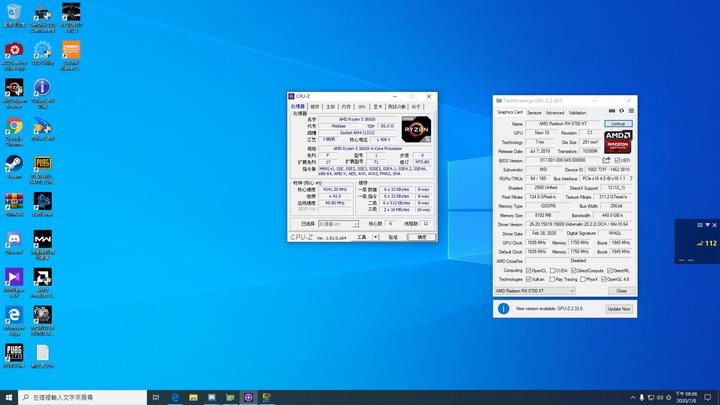Click the GPU-Z screenshot camera icon
This screenshot has height=405, width=720.
click(612, 111)
